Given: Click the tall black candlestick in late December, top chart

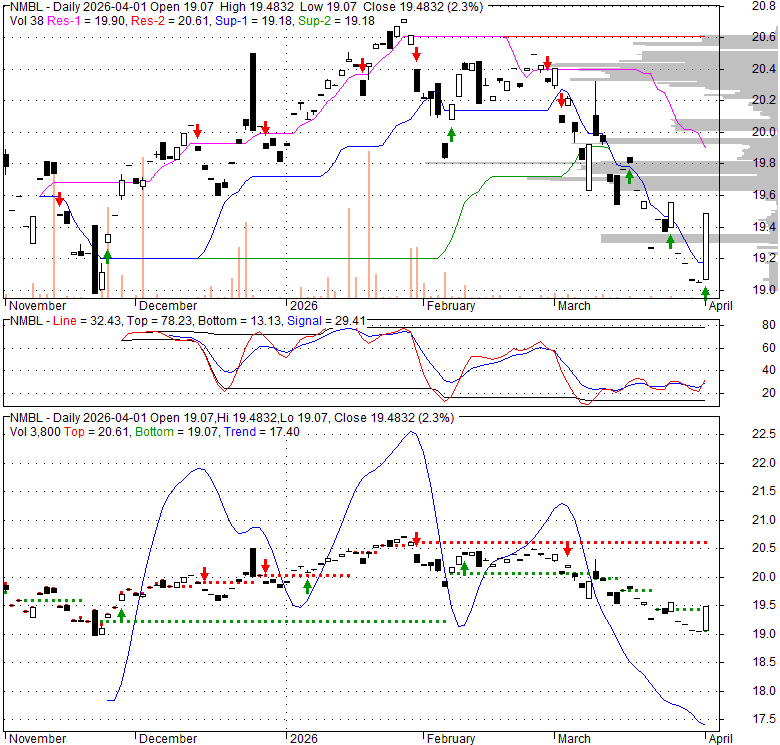Looking at the screenshot, I should [253, 90].
